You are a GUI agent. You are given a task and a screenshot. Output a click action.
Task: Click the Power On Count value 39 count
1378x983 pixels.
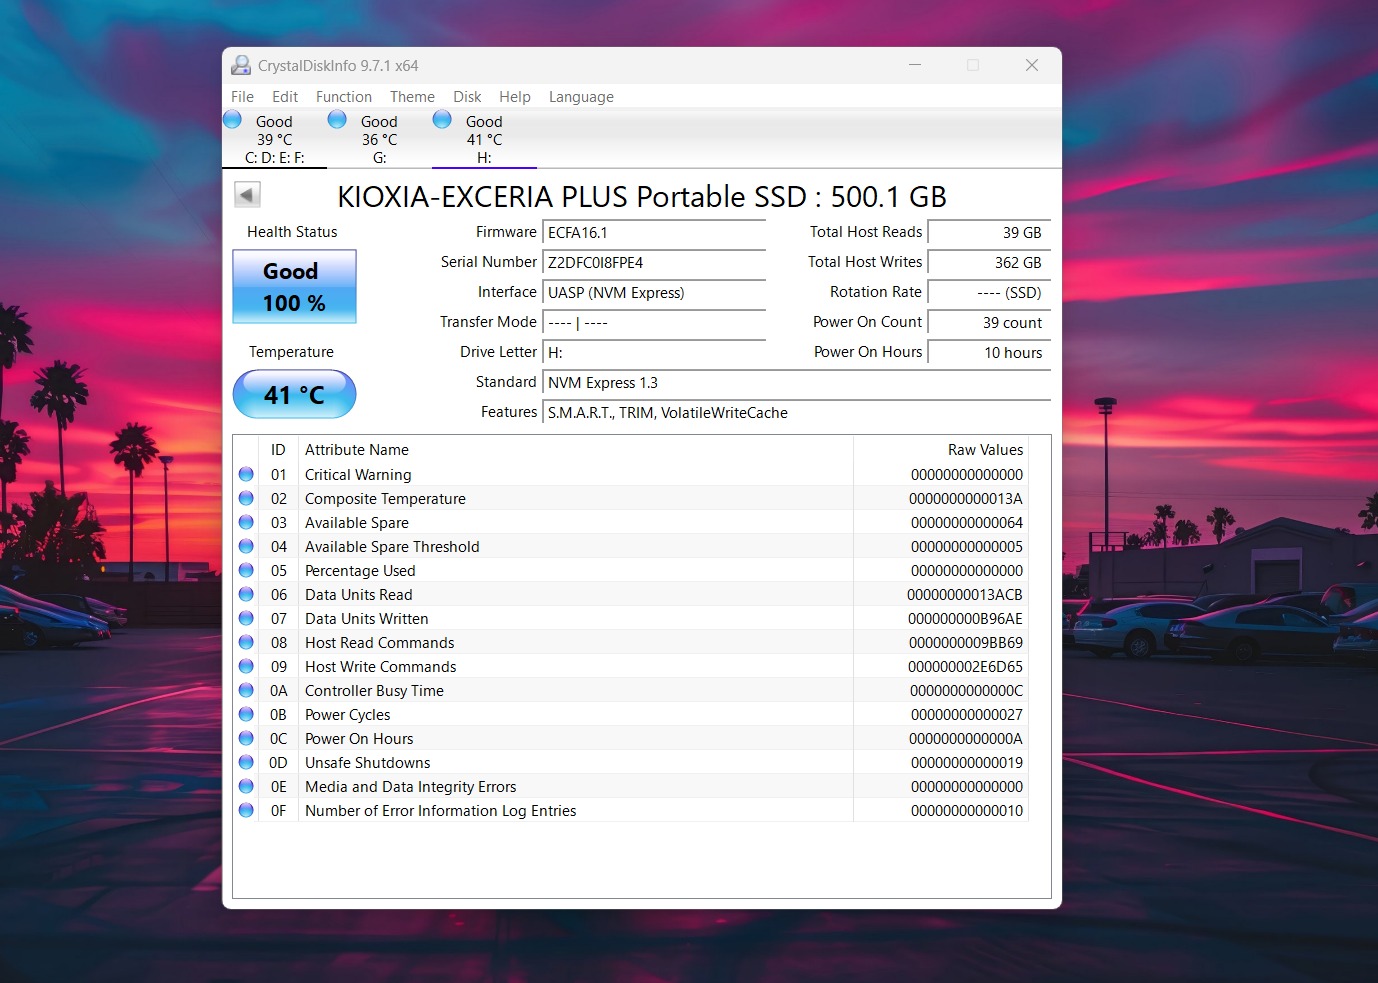tap(989, 322)
